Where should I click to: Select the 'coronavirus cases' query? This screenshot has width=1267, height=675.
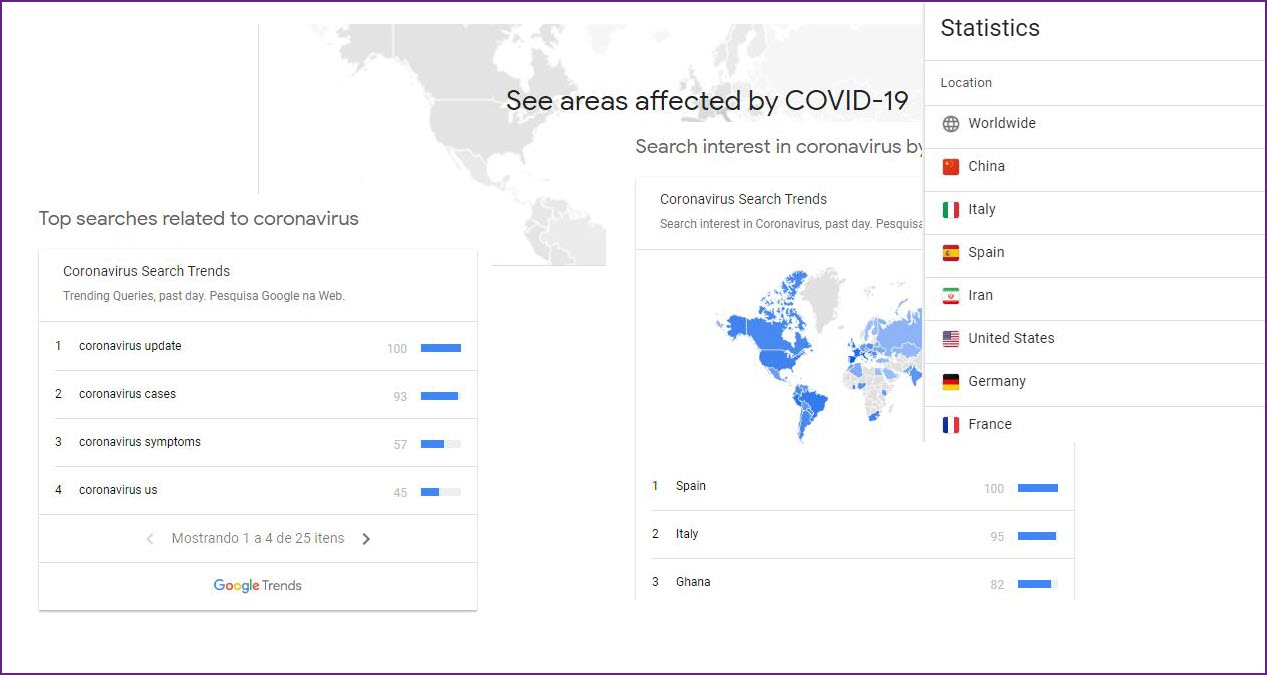coord(127,394)
